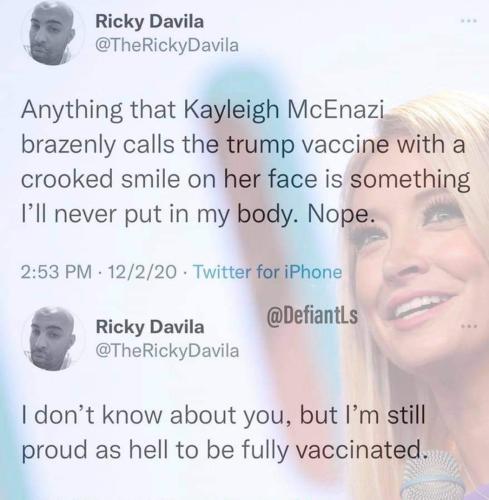Image resolution: width=489 pixels, height=500 pixels.
Task: Click the bottom tweet's profile avatar
Action: coord(52,338)
